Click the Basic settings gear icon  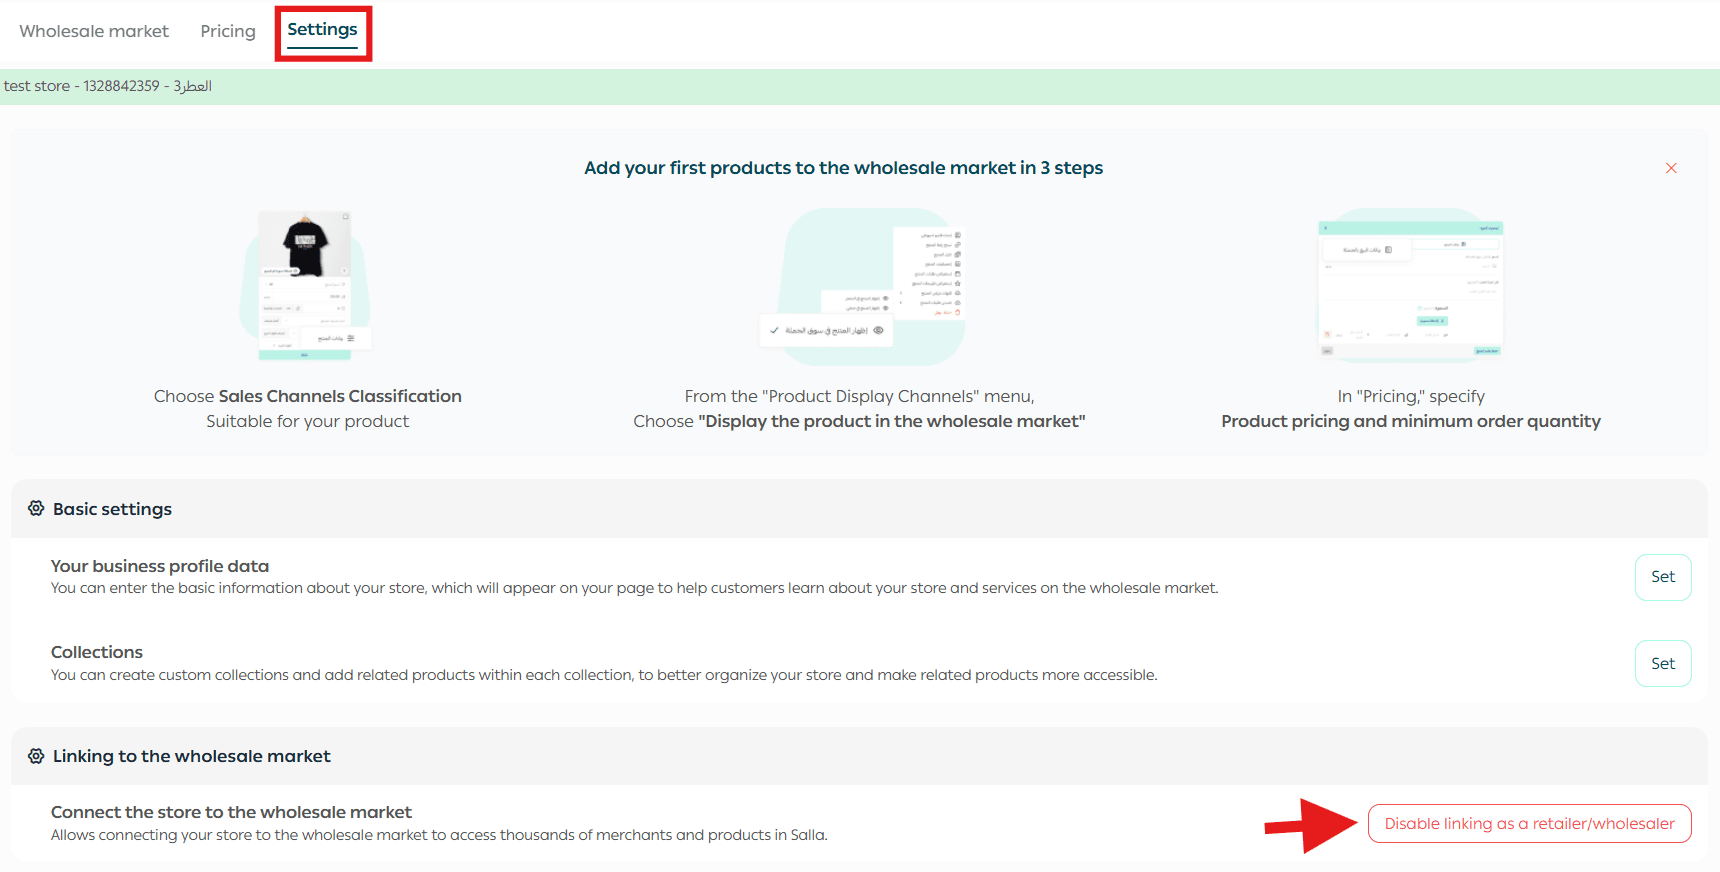[x=36, y=509]
